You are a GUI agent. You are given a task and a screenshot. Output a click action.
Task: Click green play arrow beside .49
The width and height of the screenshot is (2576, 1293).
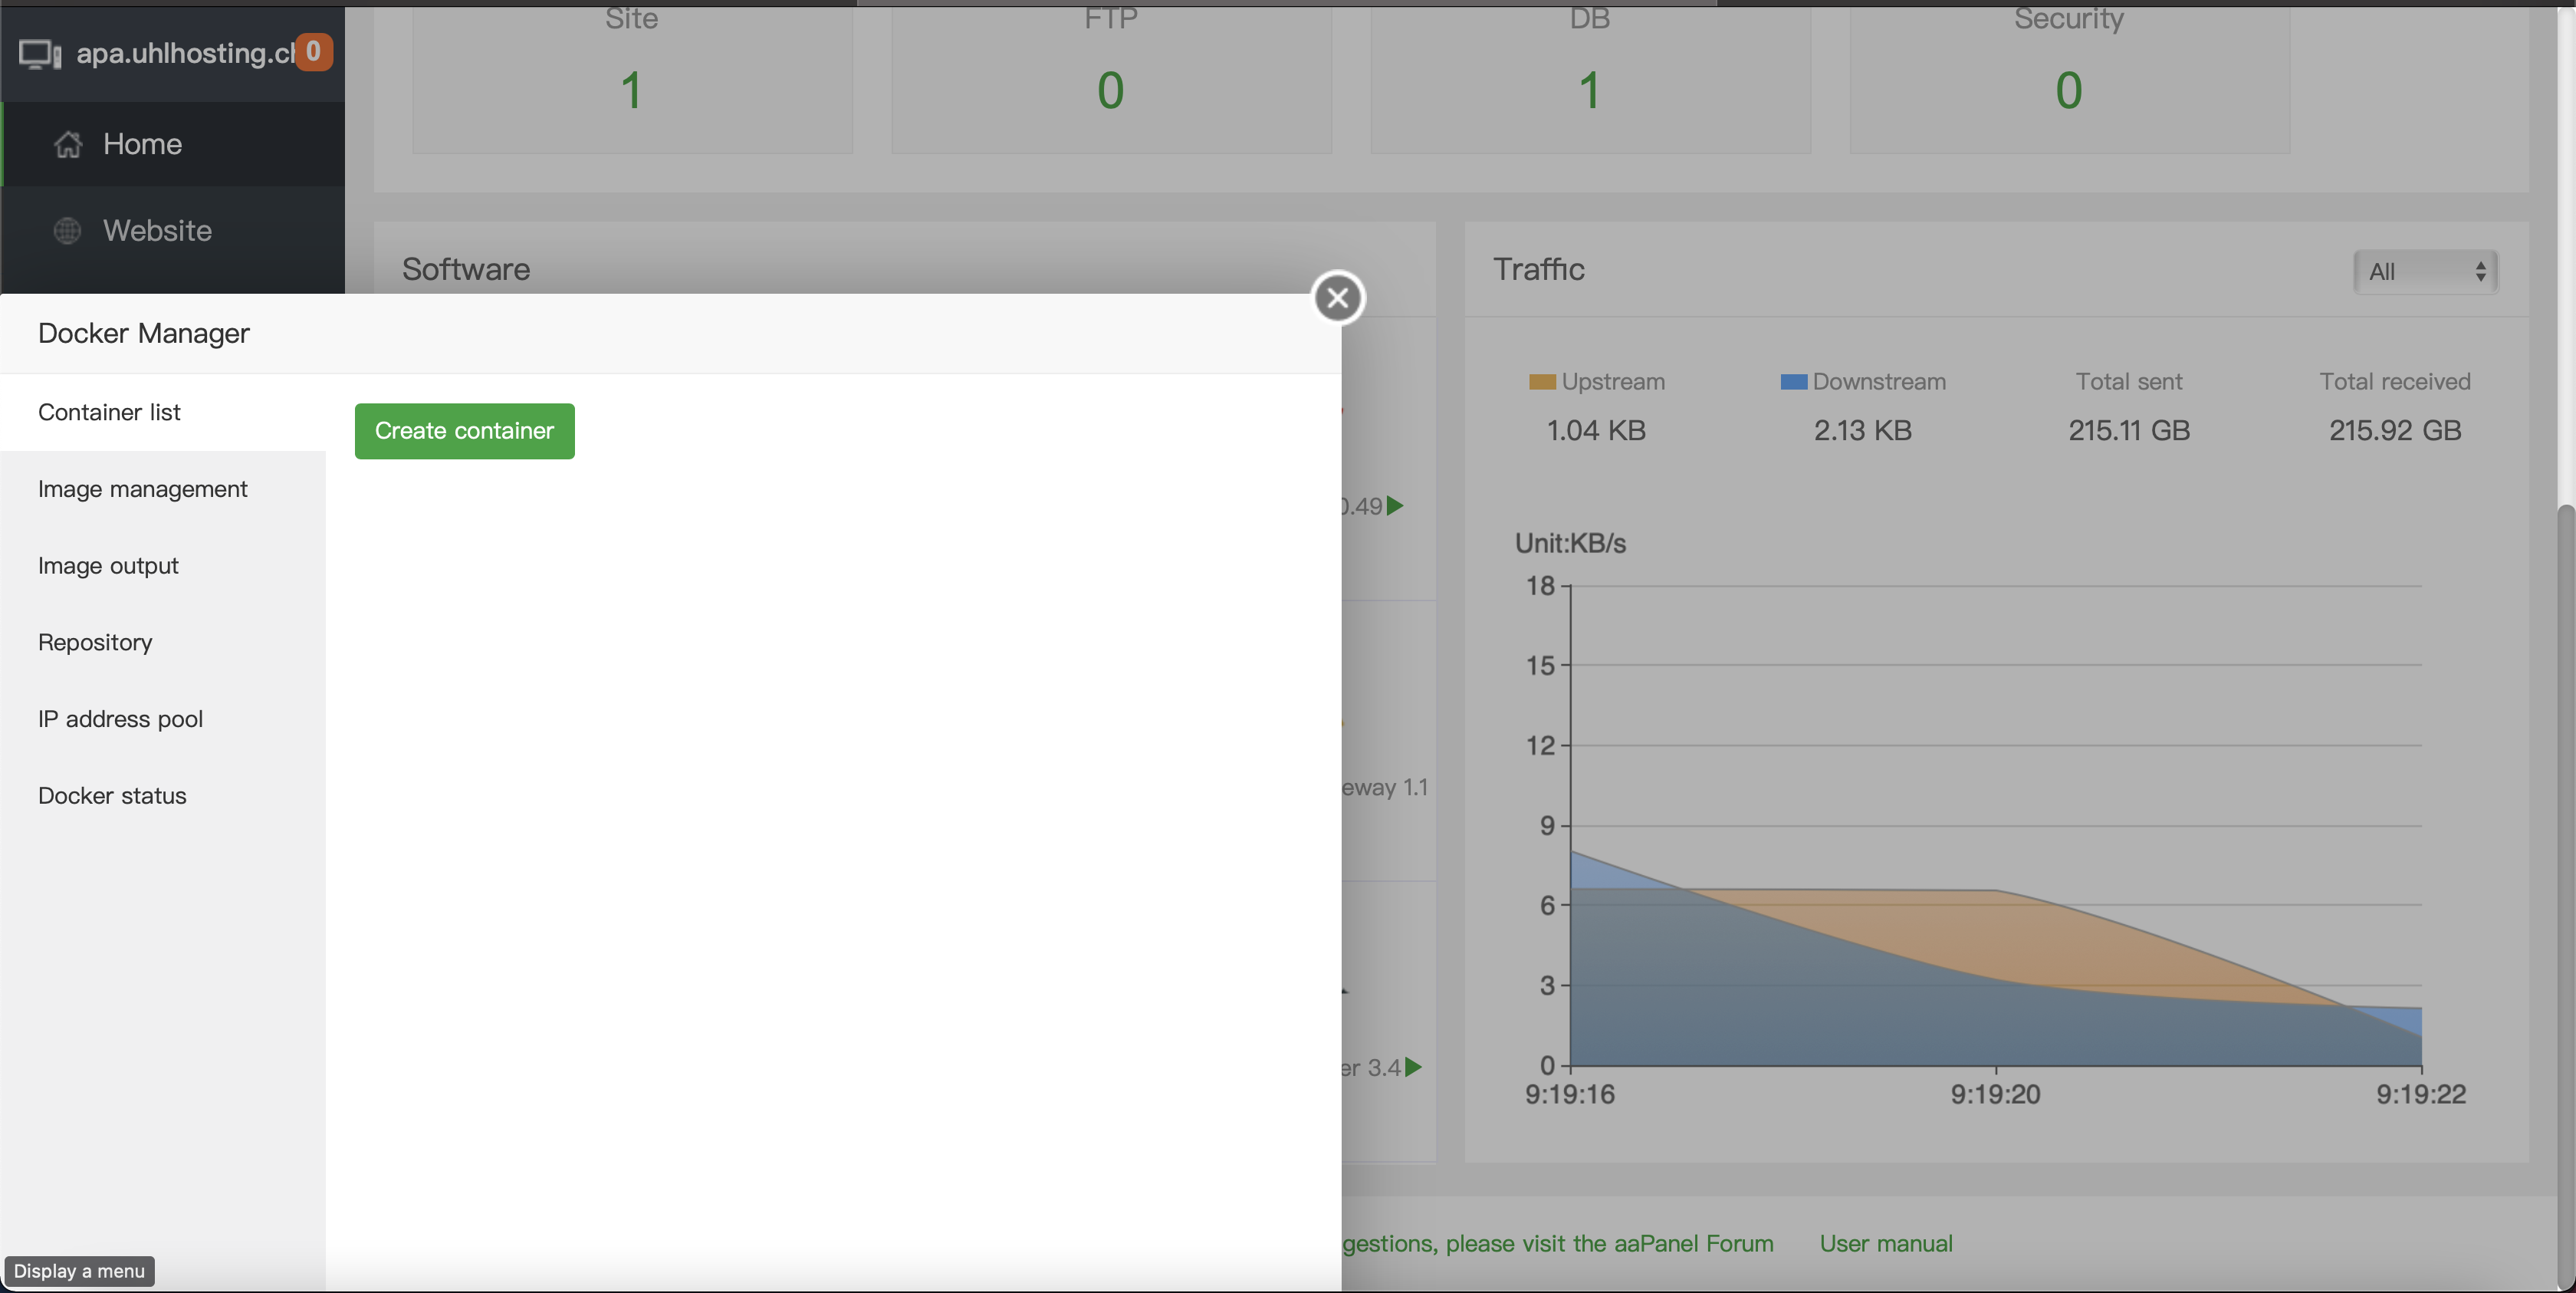click(1395, 506)
